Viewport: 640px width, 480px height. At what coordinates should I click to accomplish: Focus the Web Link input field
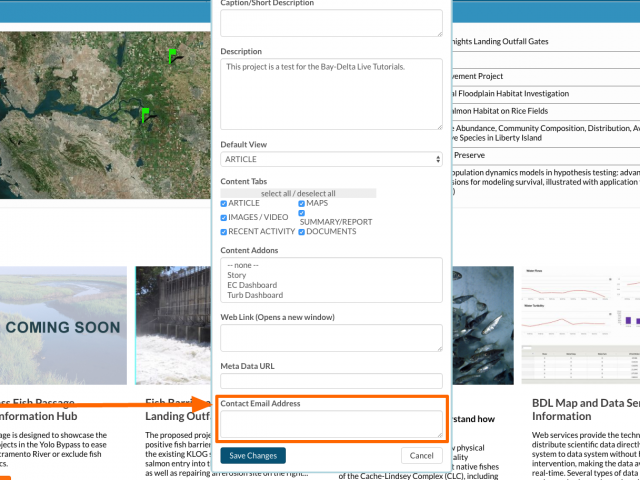[x=331, y=338]
